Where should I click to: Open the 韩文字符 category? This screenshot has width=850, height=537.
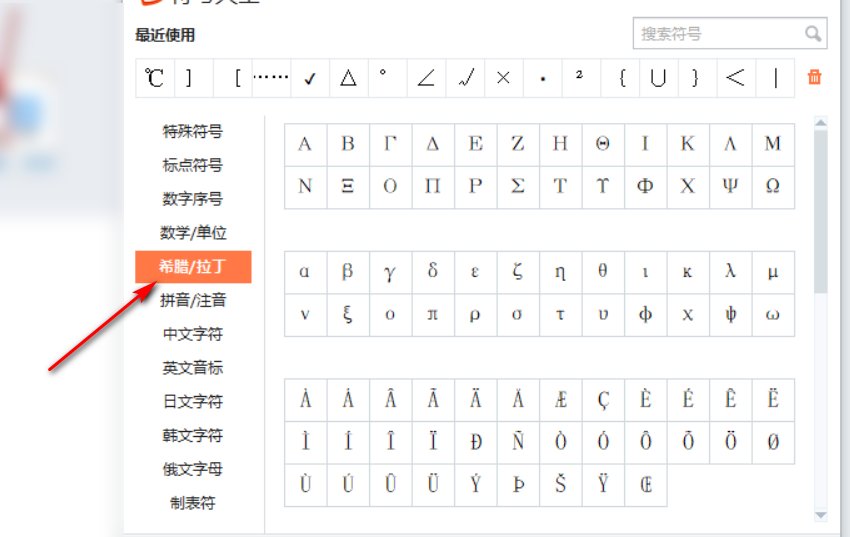[193, 435]
